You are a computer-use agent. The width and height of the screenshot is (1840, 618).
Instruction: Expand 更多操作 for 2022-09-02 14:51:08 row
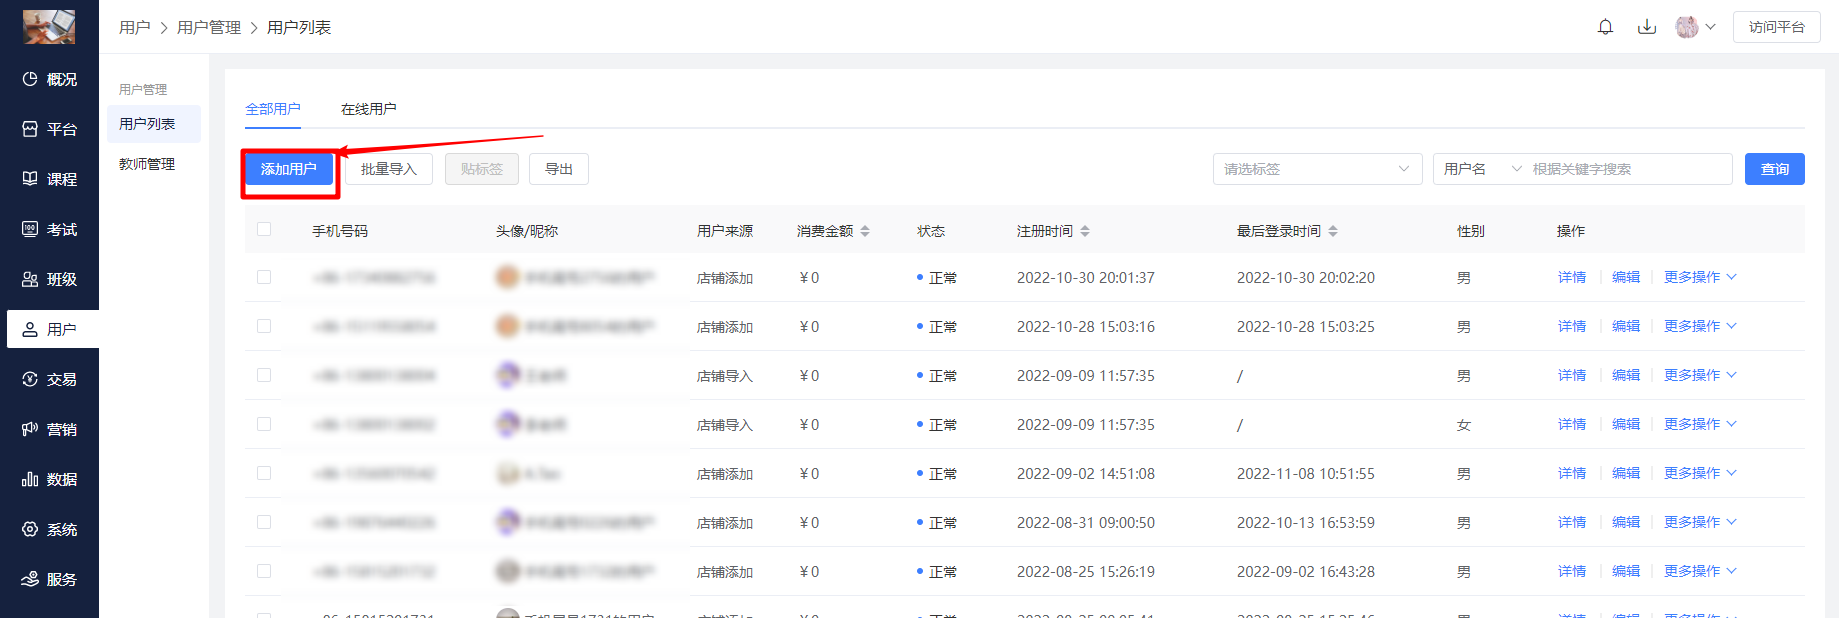click(x=1700, y=473)
